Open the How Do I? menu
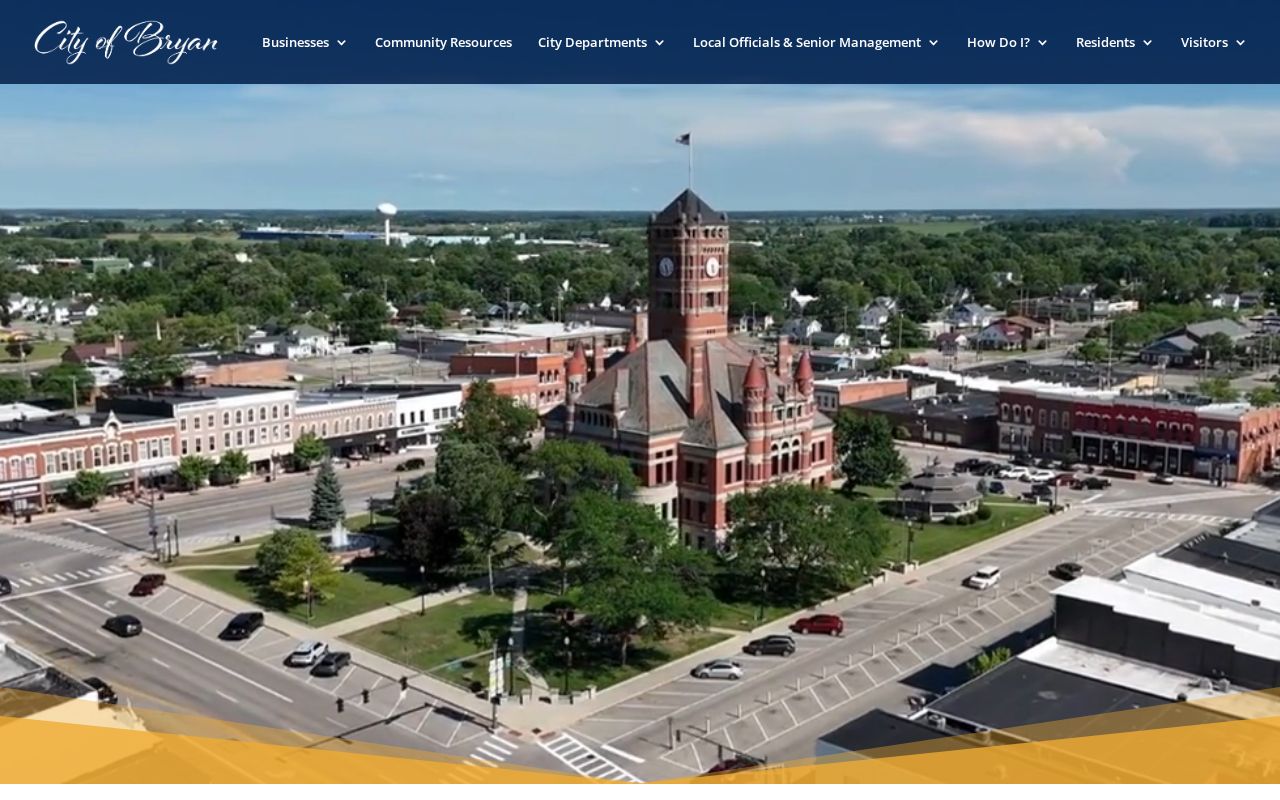1280x800 pixels. 998,42
